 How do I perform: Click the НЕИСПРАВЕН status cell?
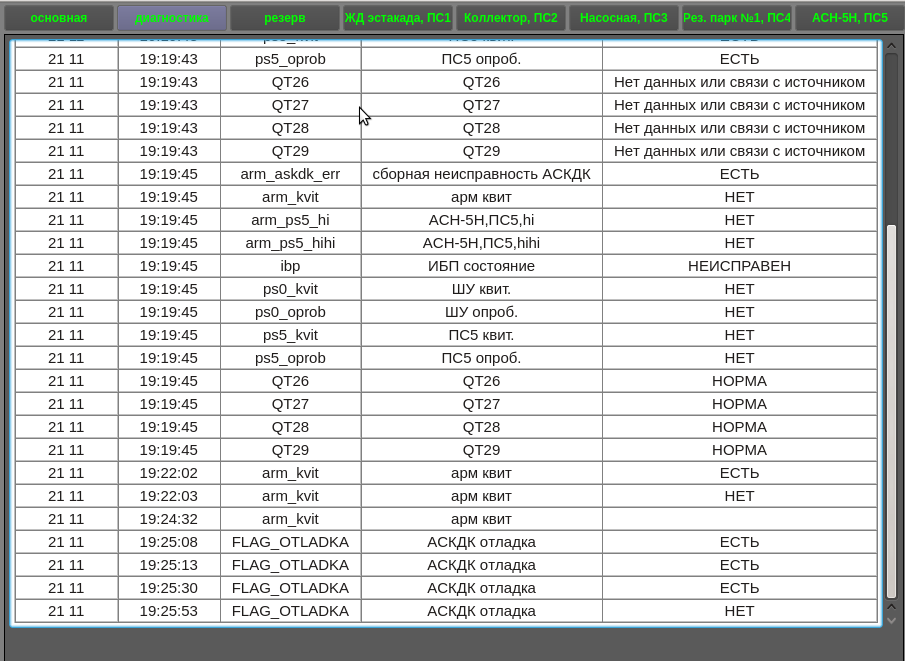(x=739, y=266)
